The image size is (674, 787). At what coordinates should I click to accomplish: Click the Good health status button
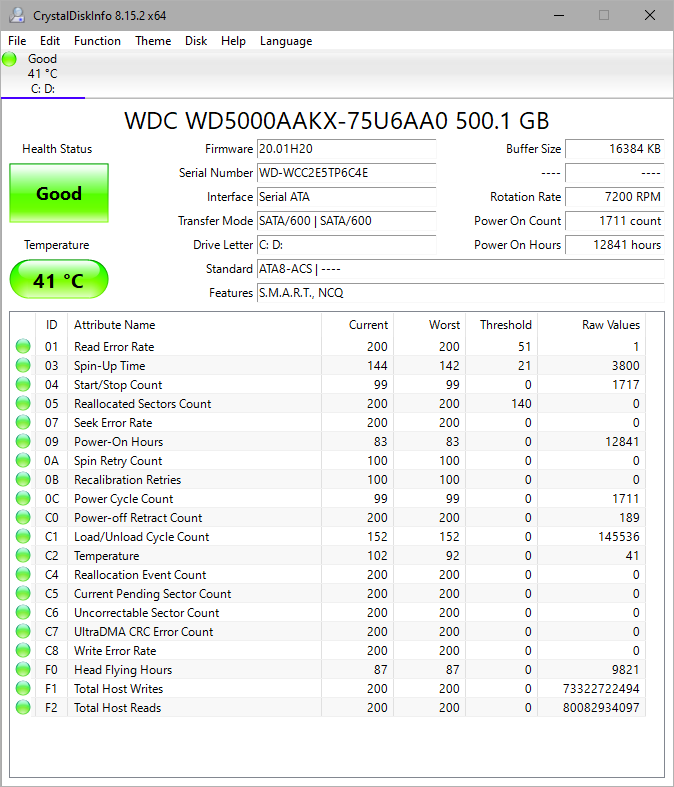(59, 193)
